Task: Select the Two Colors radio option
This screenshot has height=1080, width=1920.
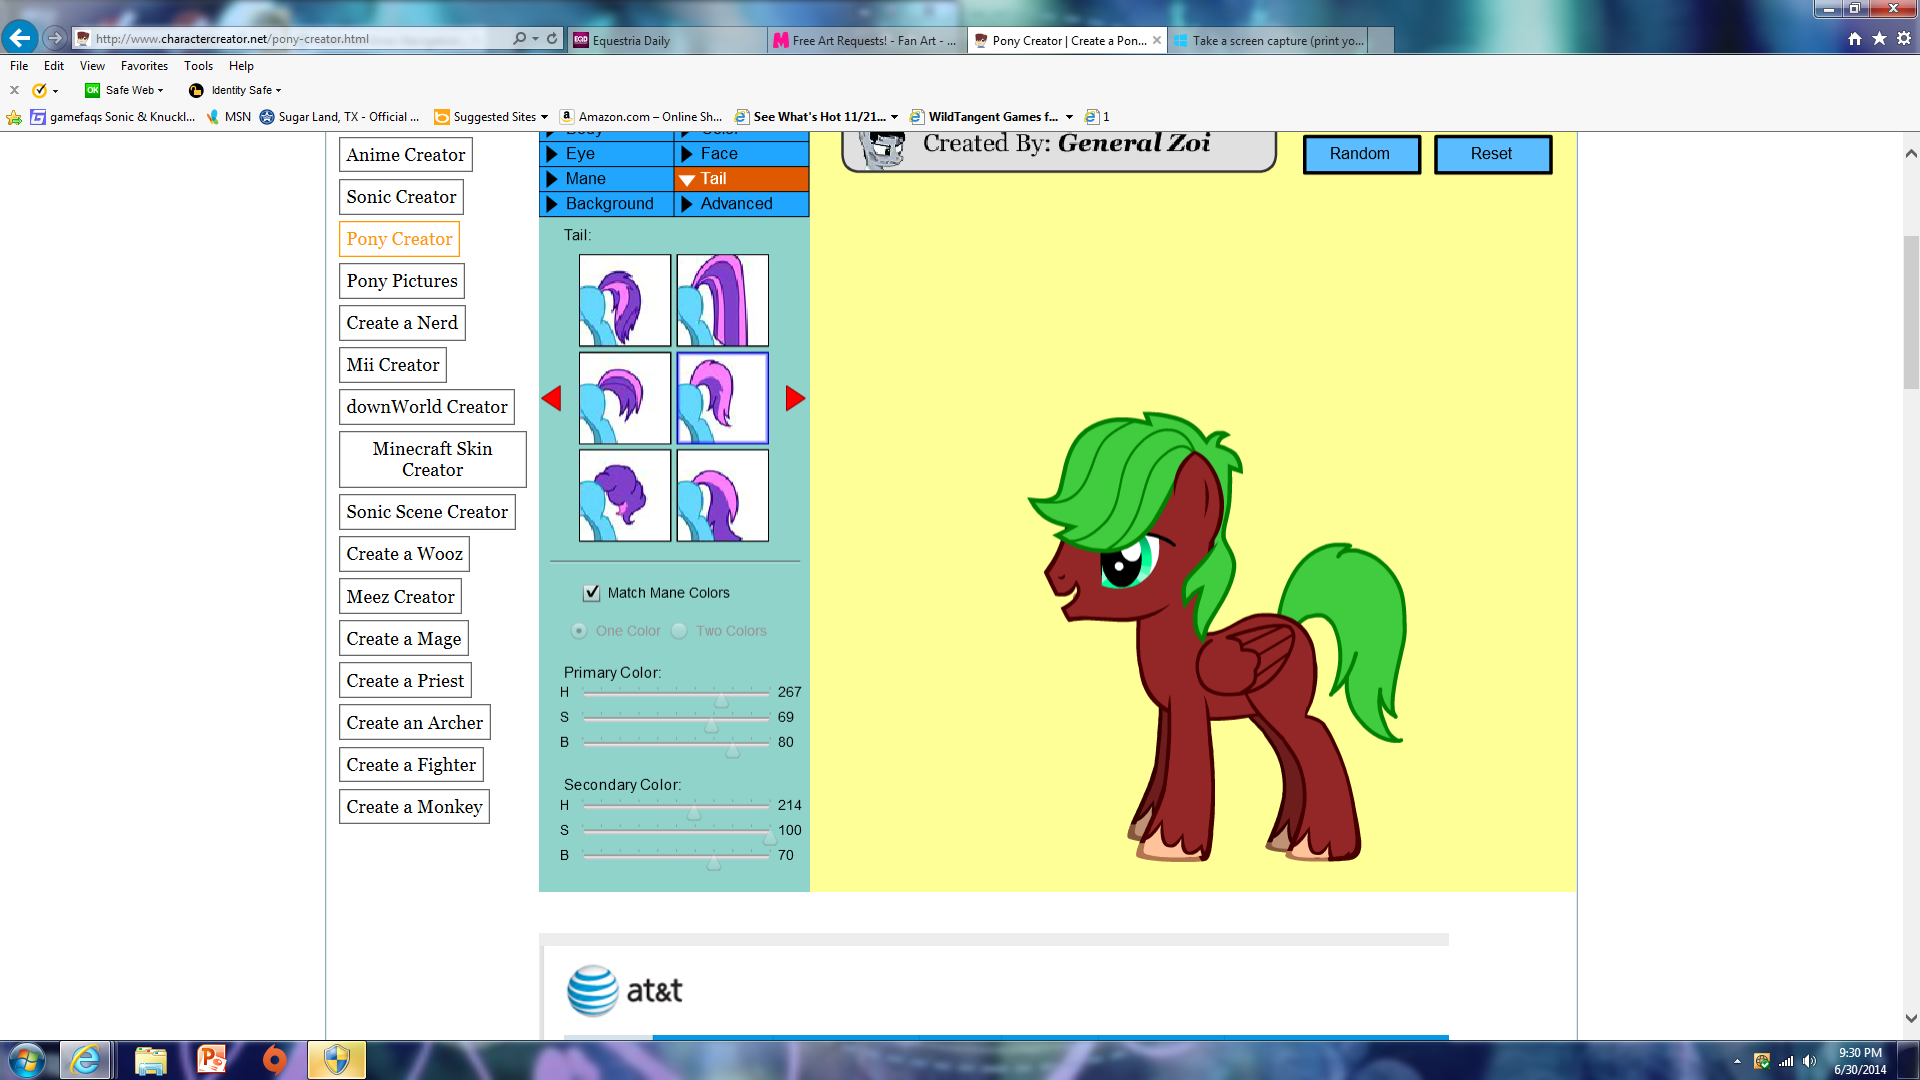Action: pos(679,630)
